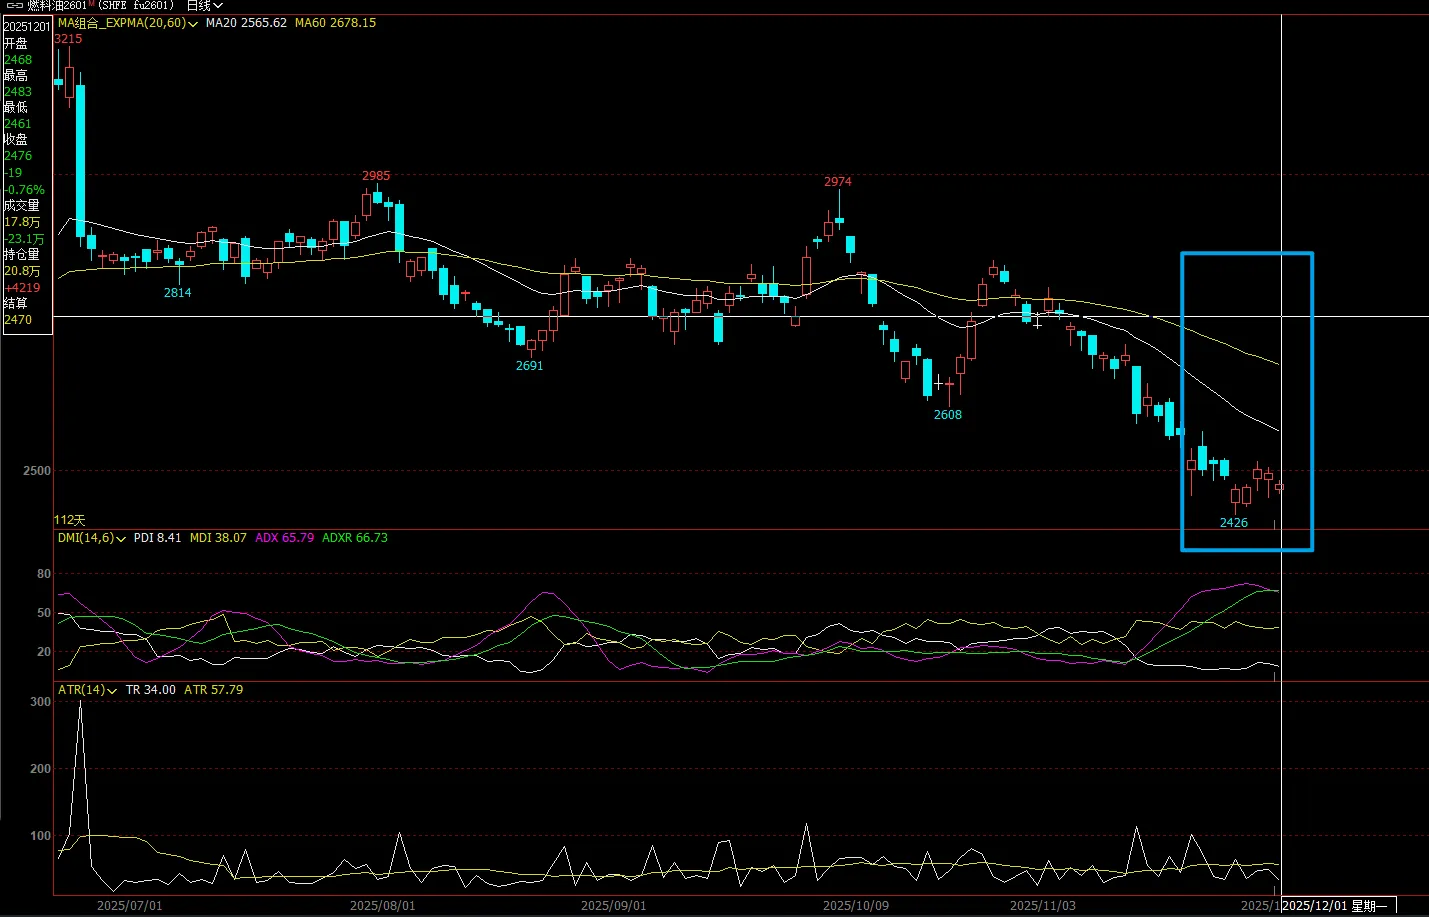The height and width of the screenshot is (917, 1429).
Task: Click the 2025/08/01 date axis label
Action: 382,906
